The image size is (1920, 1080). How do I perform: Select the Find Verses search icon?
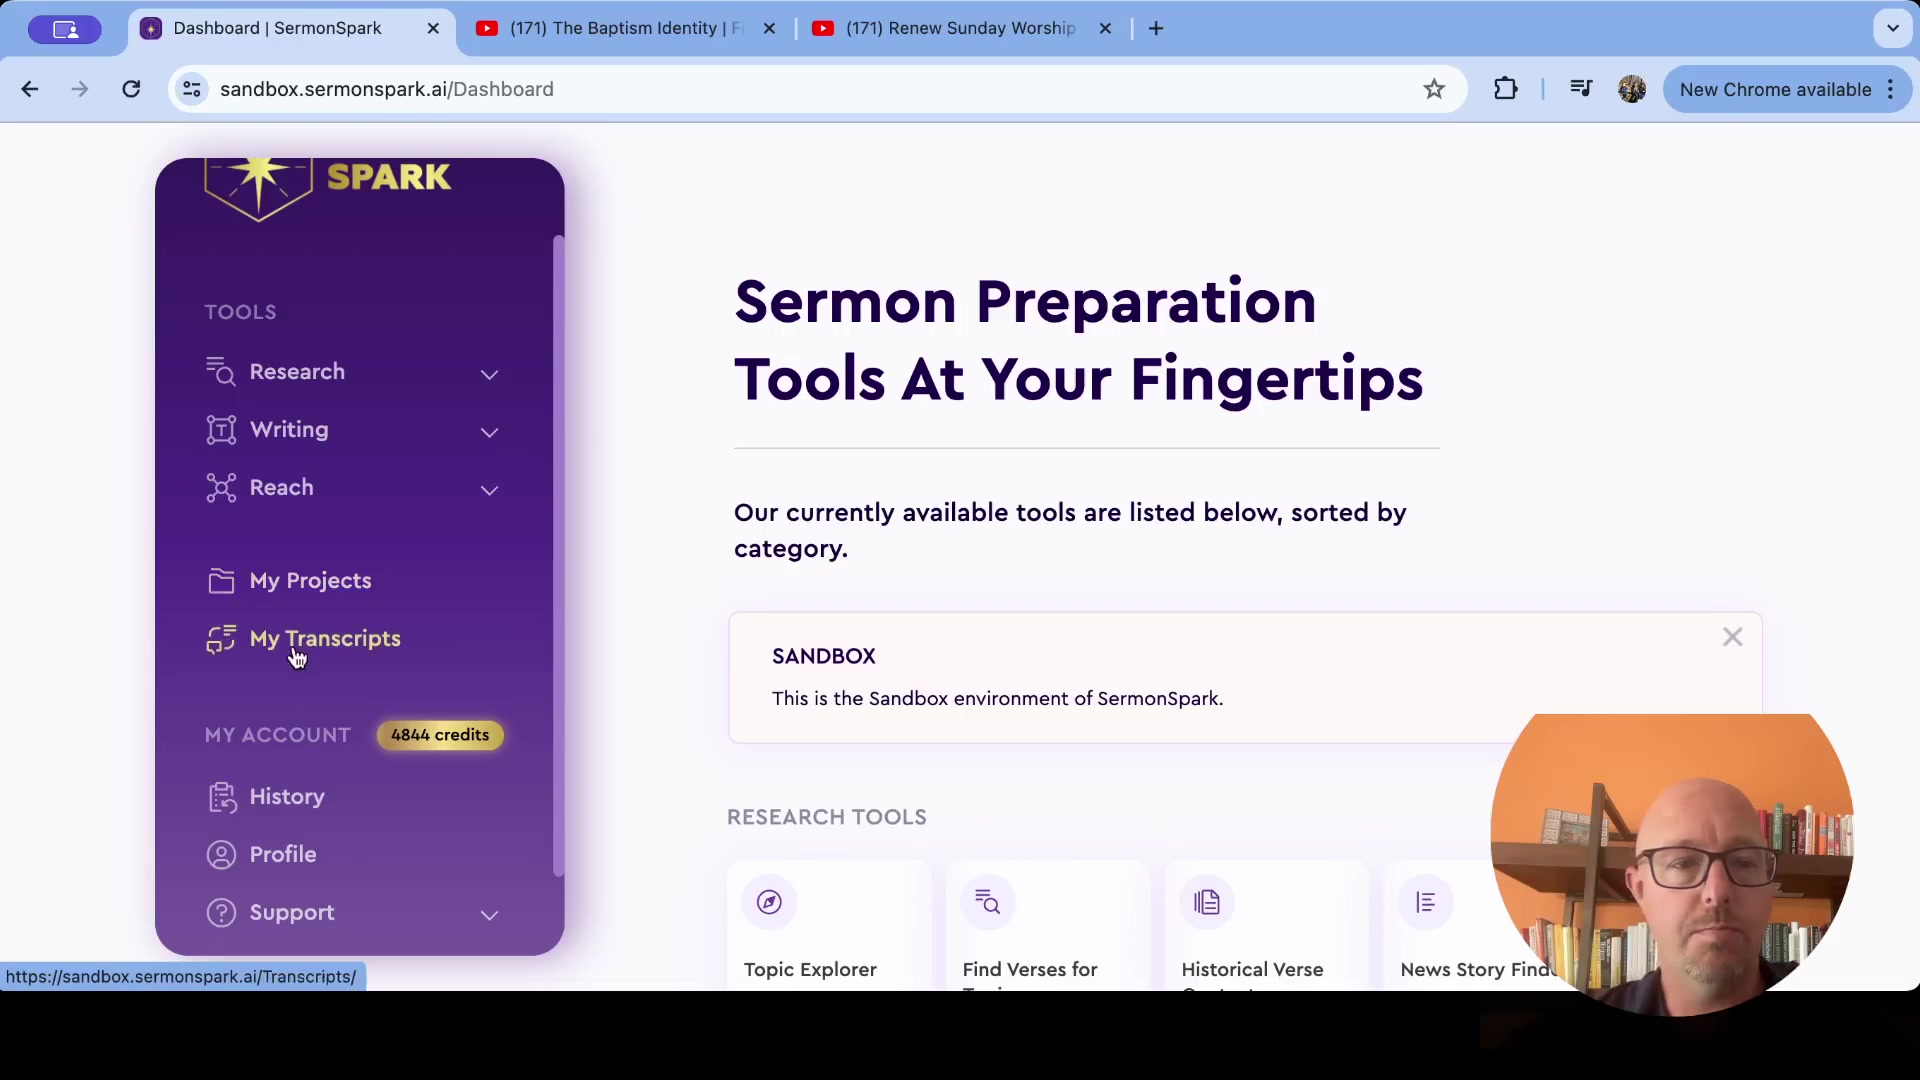pos(988,902)
